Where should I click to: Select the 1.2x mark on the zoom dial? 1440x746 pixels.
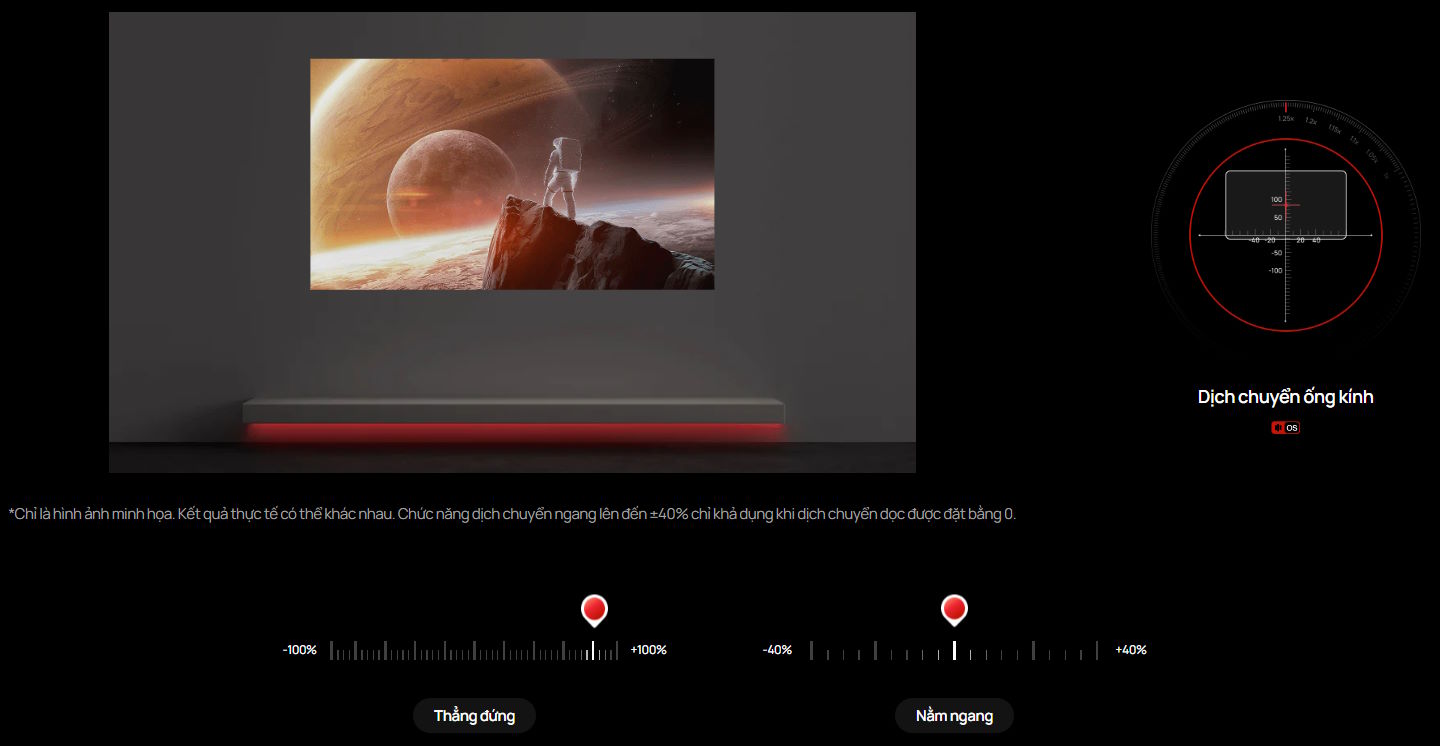click(1311, 121)
